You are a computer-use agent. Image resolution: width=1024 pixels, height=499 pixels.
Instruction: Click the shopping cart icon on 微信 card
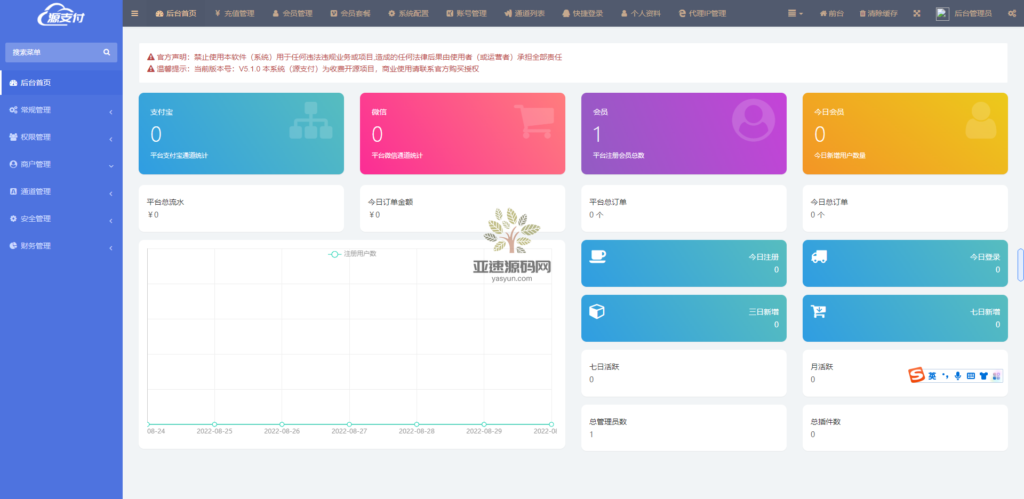(533, 121)
